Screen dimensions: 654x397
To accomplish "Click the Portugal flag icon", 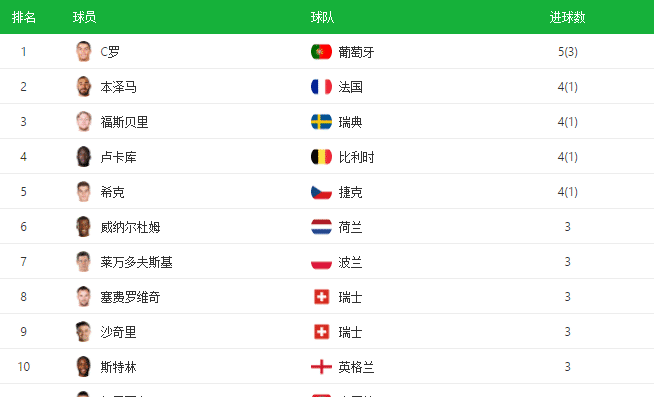I will [x=321, y=52].
